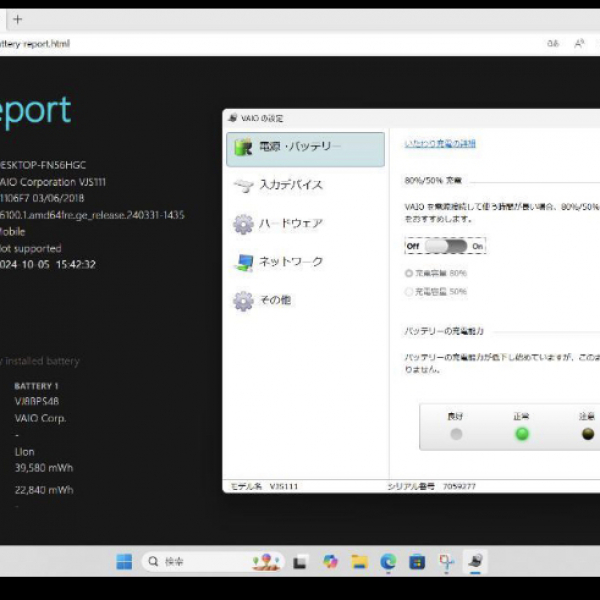The width and height of the screenshot is (600, 600).
Task: Click the 03/06/2018 BIOS date text
Action: (58, 198)
